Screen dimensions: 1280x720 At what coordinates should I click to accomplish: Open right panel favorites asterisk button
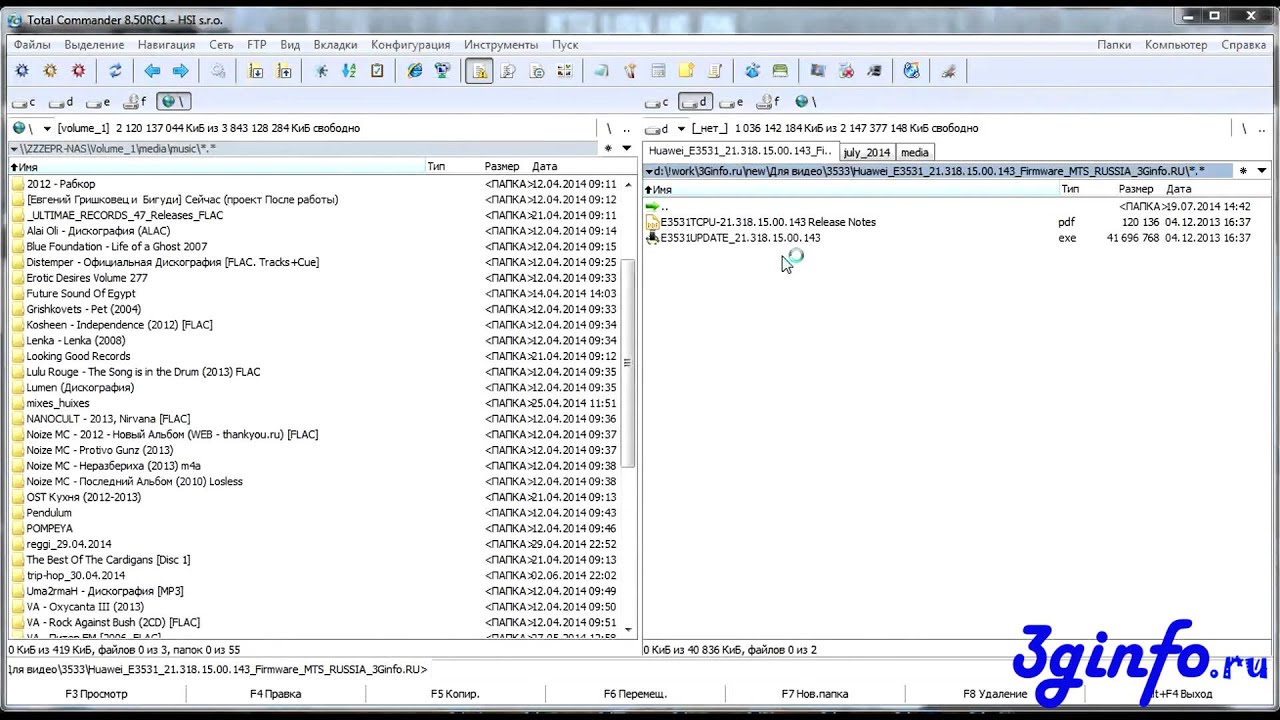(x=1243, y=171)
